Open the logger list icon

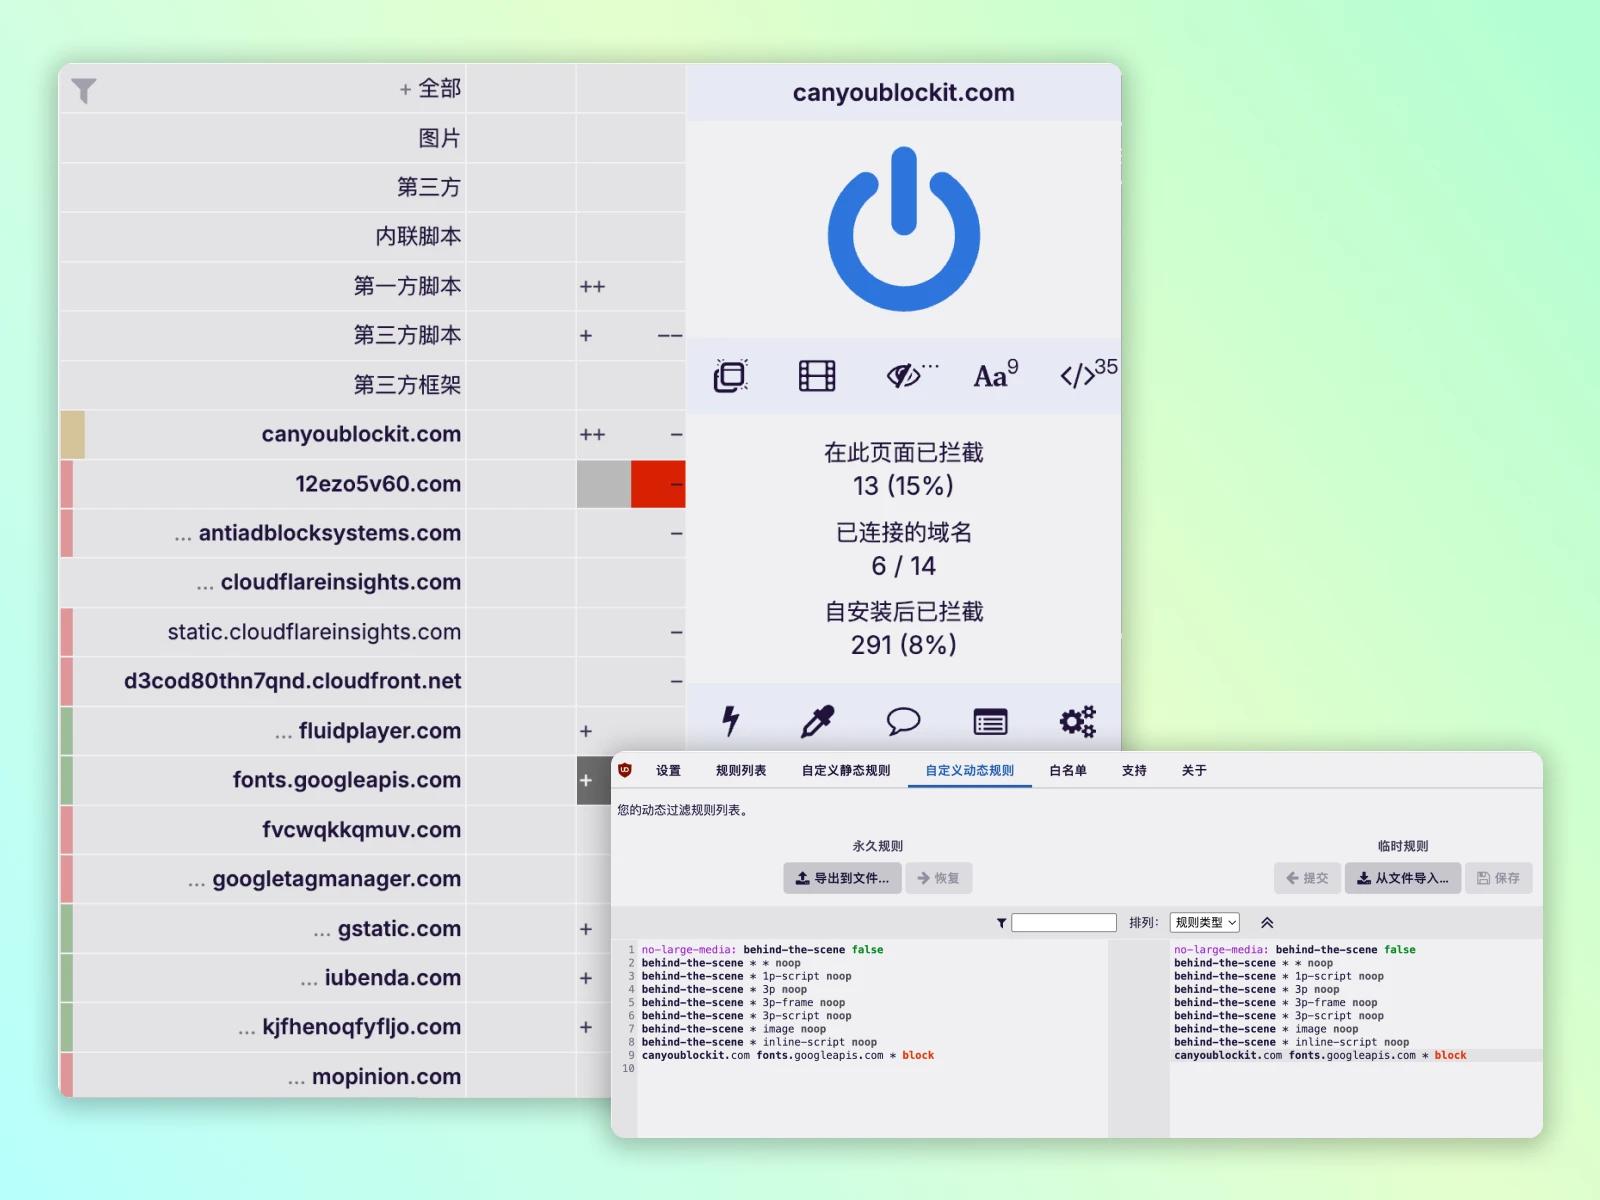(990, 721)
